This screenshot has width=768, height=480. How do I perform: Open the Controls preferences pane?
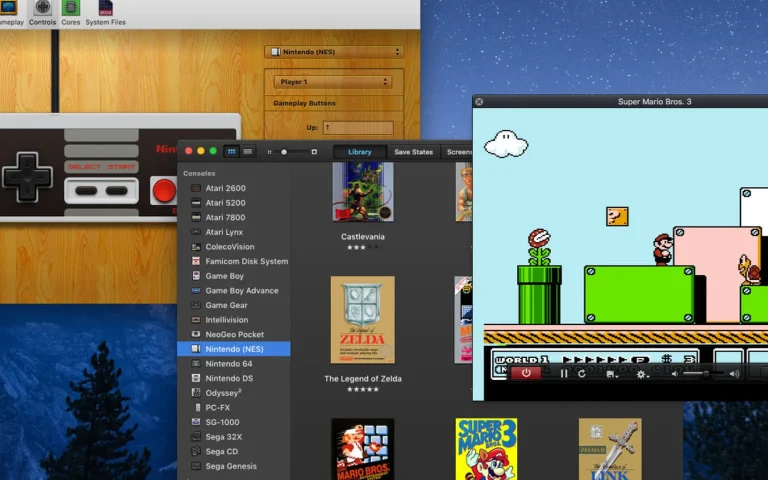[42, 13]
